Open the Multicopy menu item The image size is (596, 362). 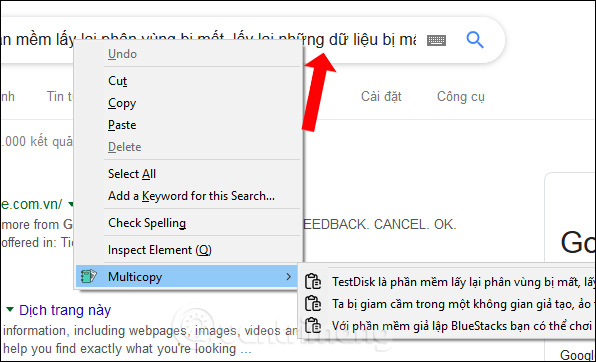pos(188,276)
